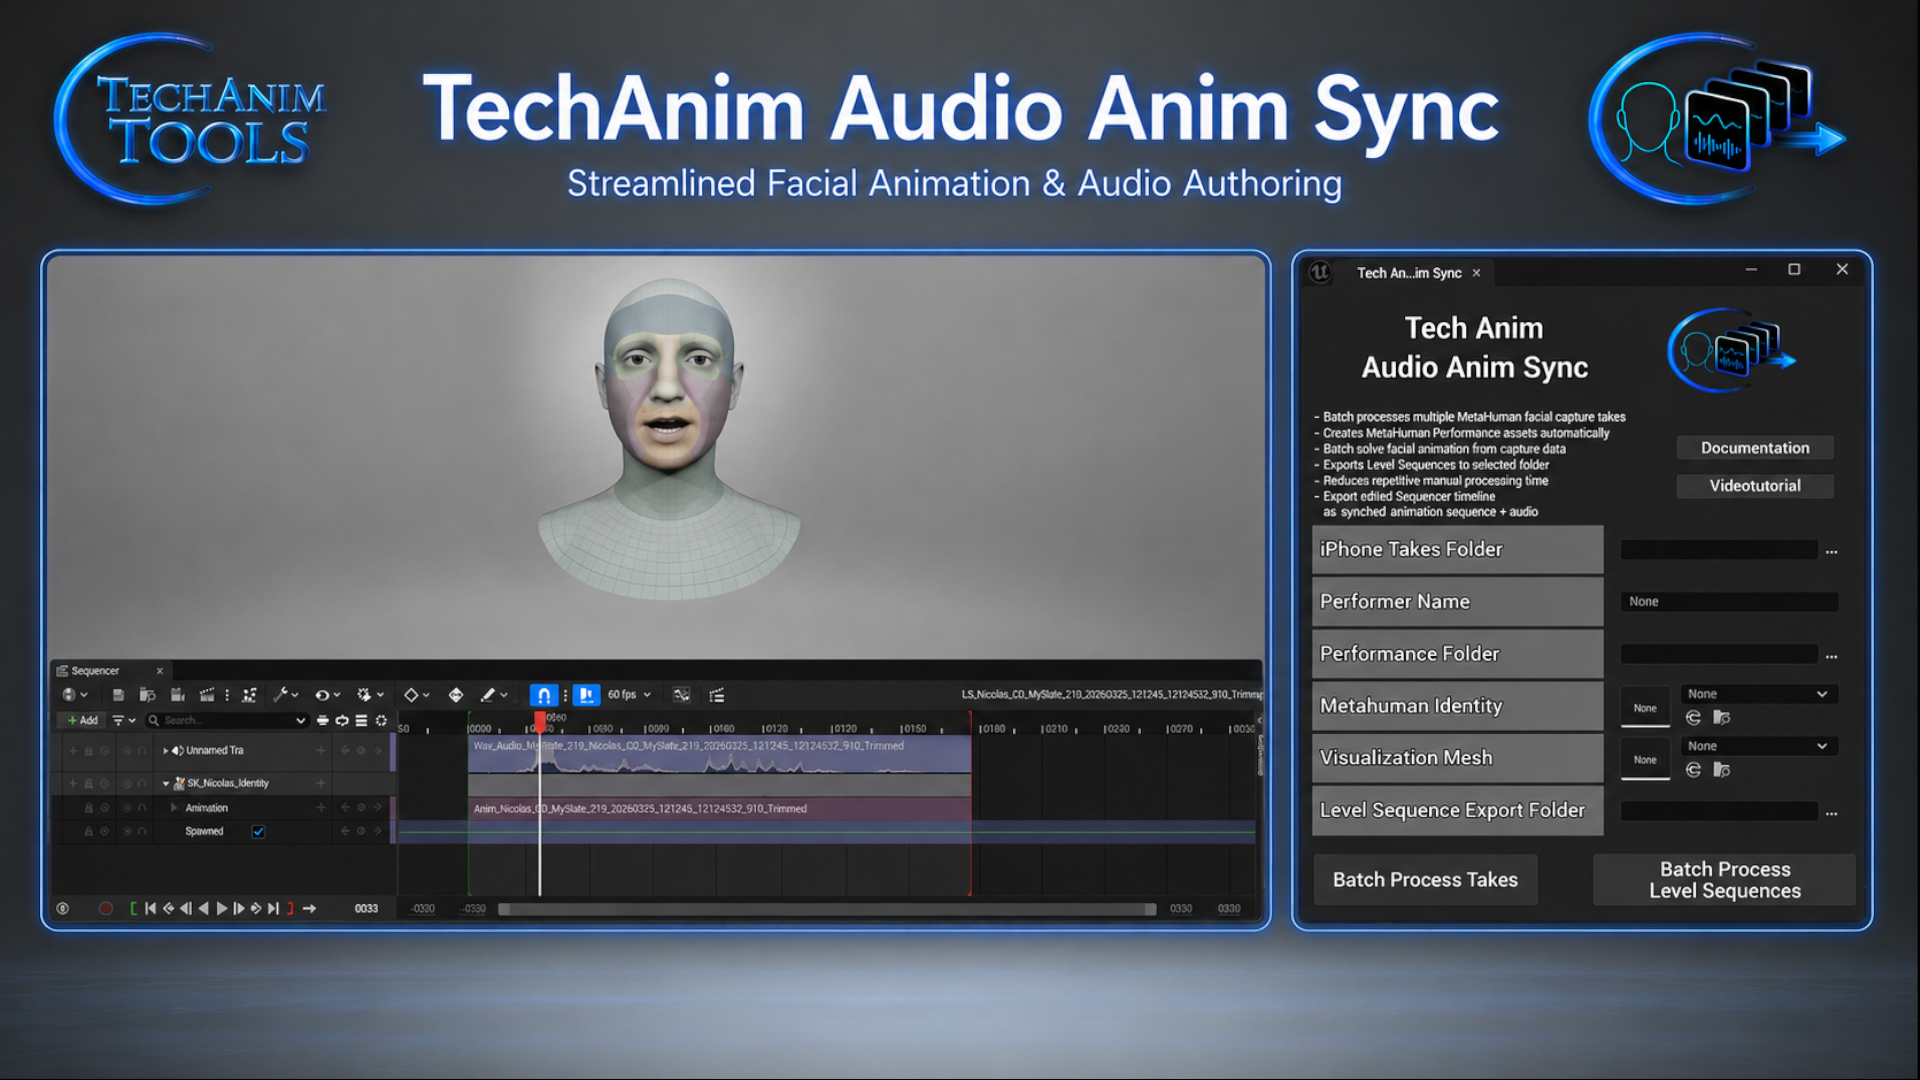The image size is (1920, 1080).
Task: Click the record button in transport bar
Action: click(x=106, y=908)
